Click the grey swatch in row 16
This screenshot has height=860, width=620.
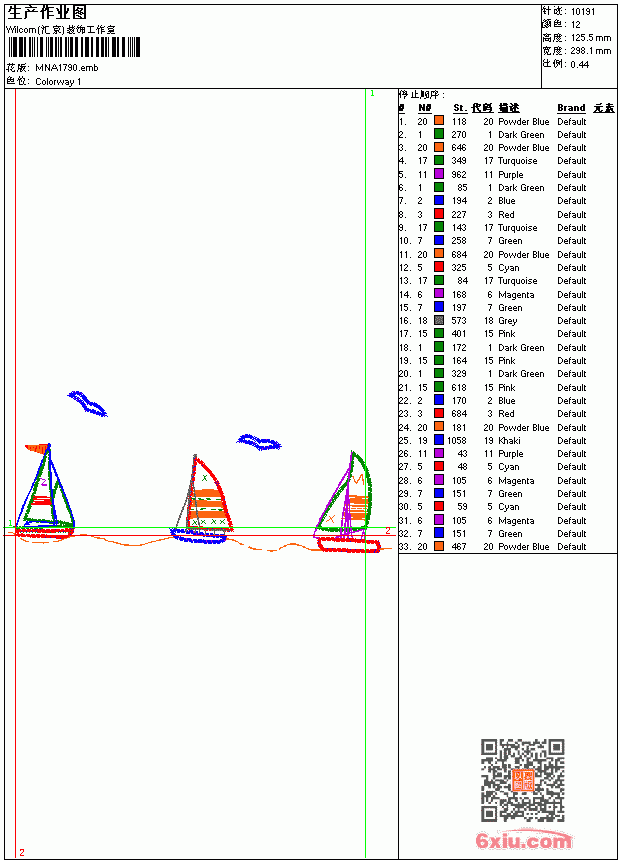pos(439,320)
